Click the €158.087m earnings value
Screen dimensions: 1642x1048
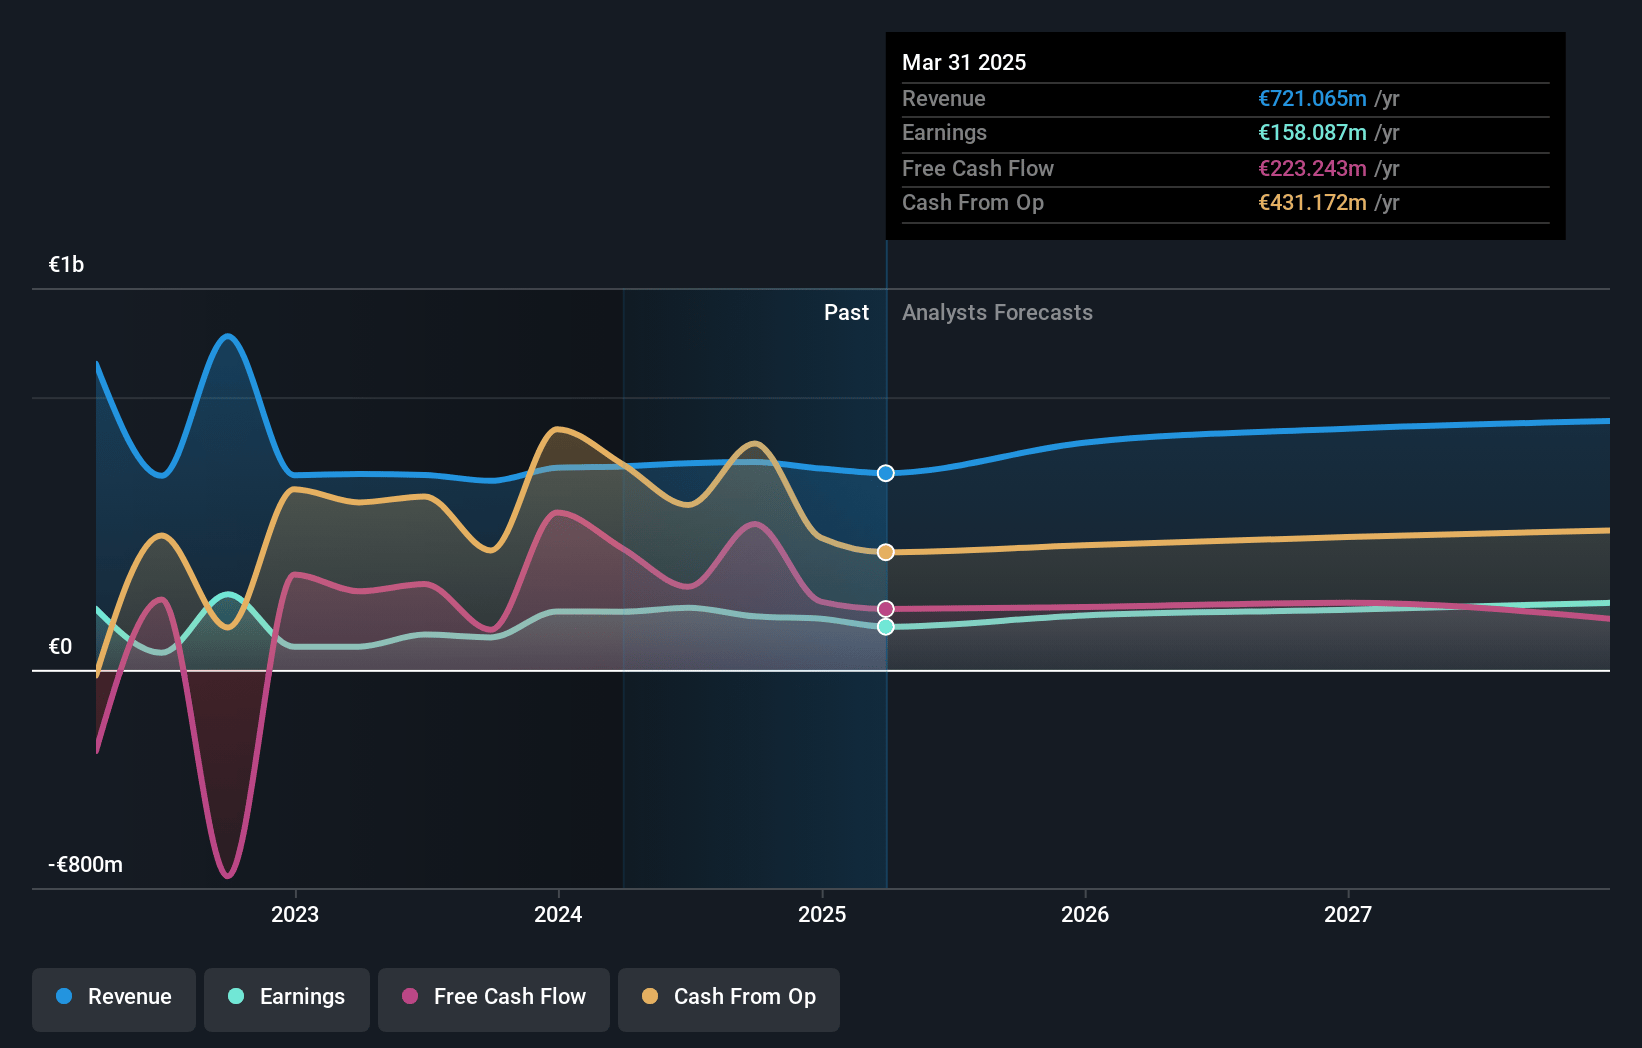[x=1312, y=132]
